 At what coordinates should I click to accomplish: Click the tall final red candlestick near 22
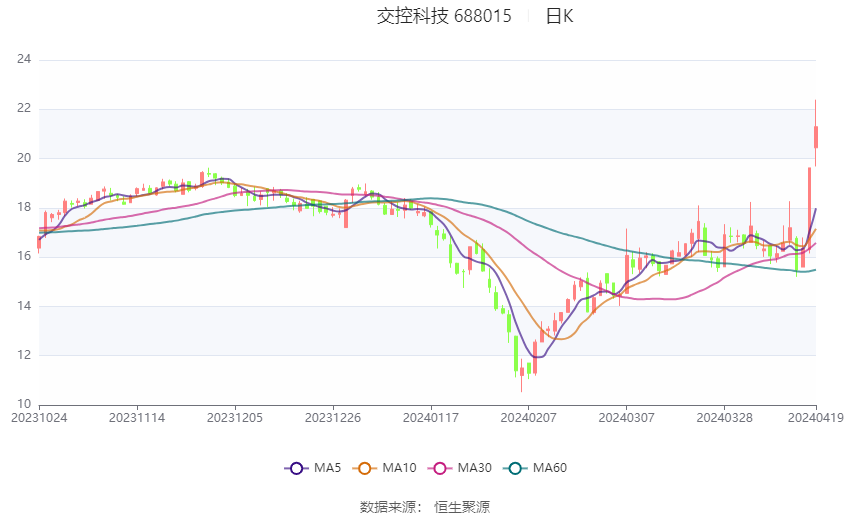(816, 133)
